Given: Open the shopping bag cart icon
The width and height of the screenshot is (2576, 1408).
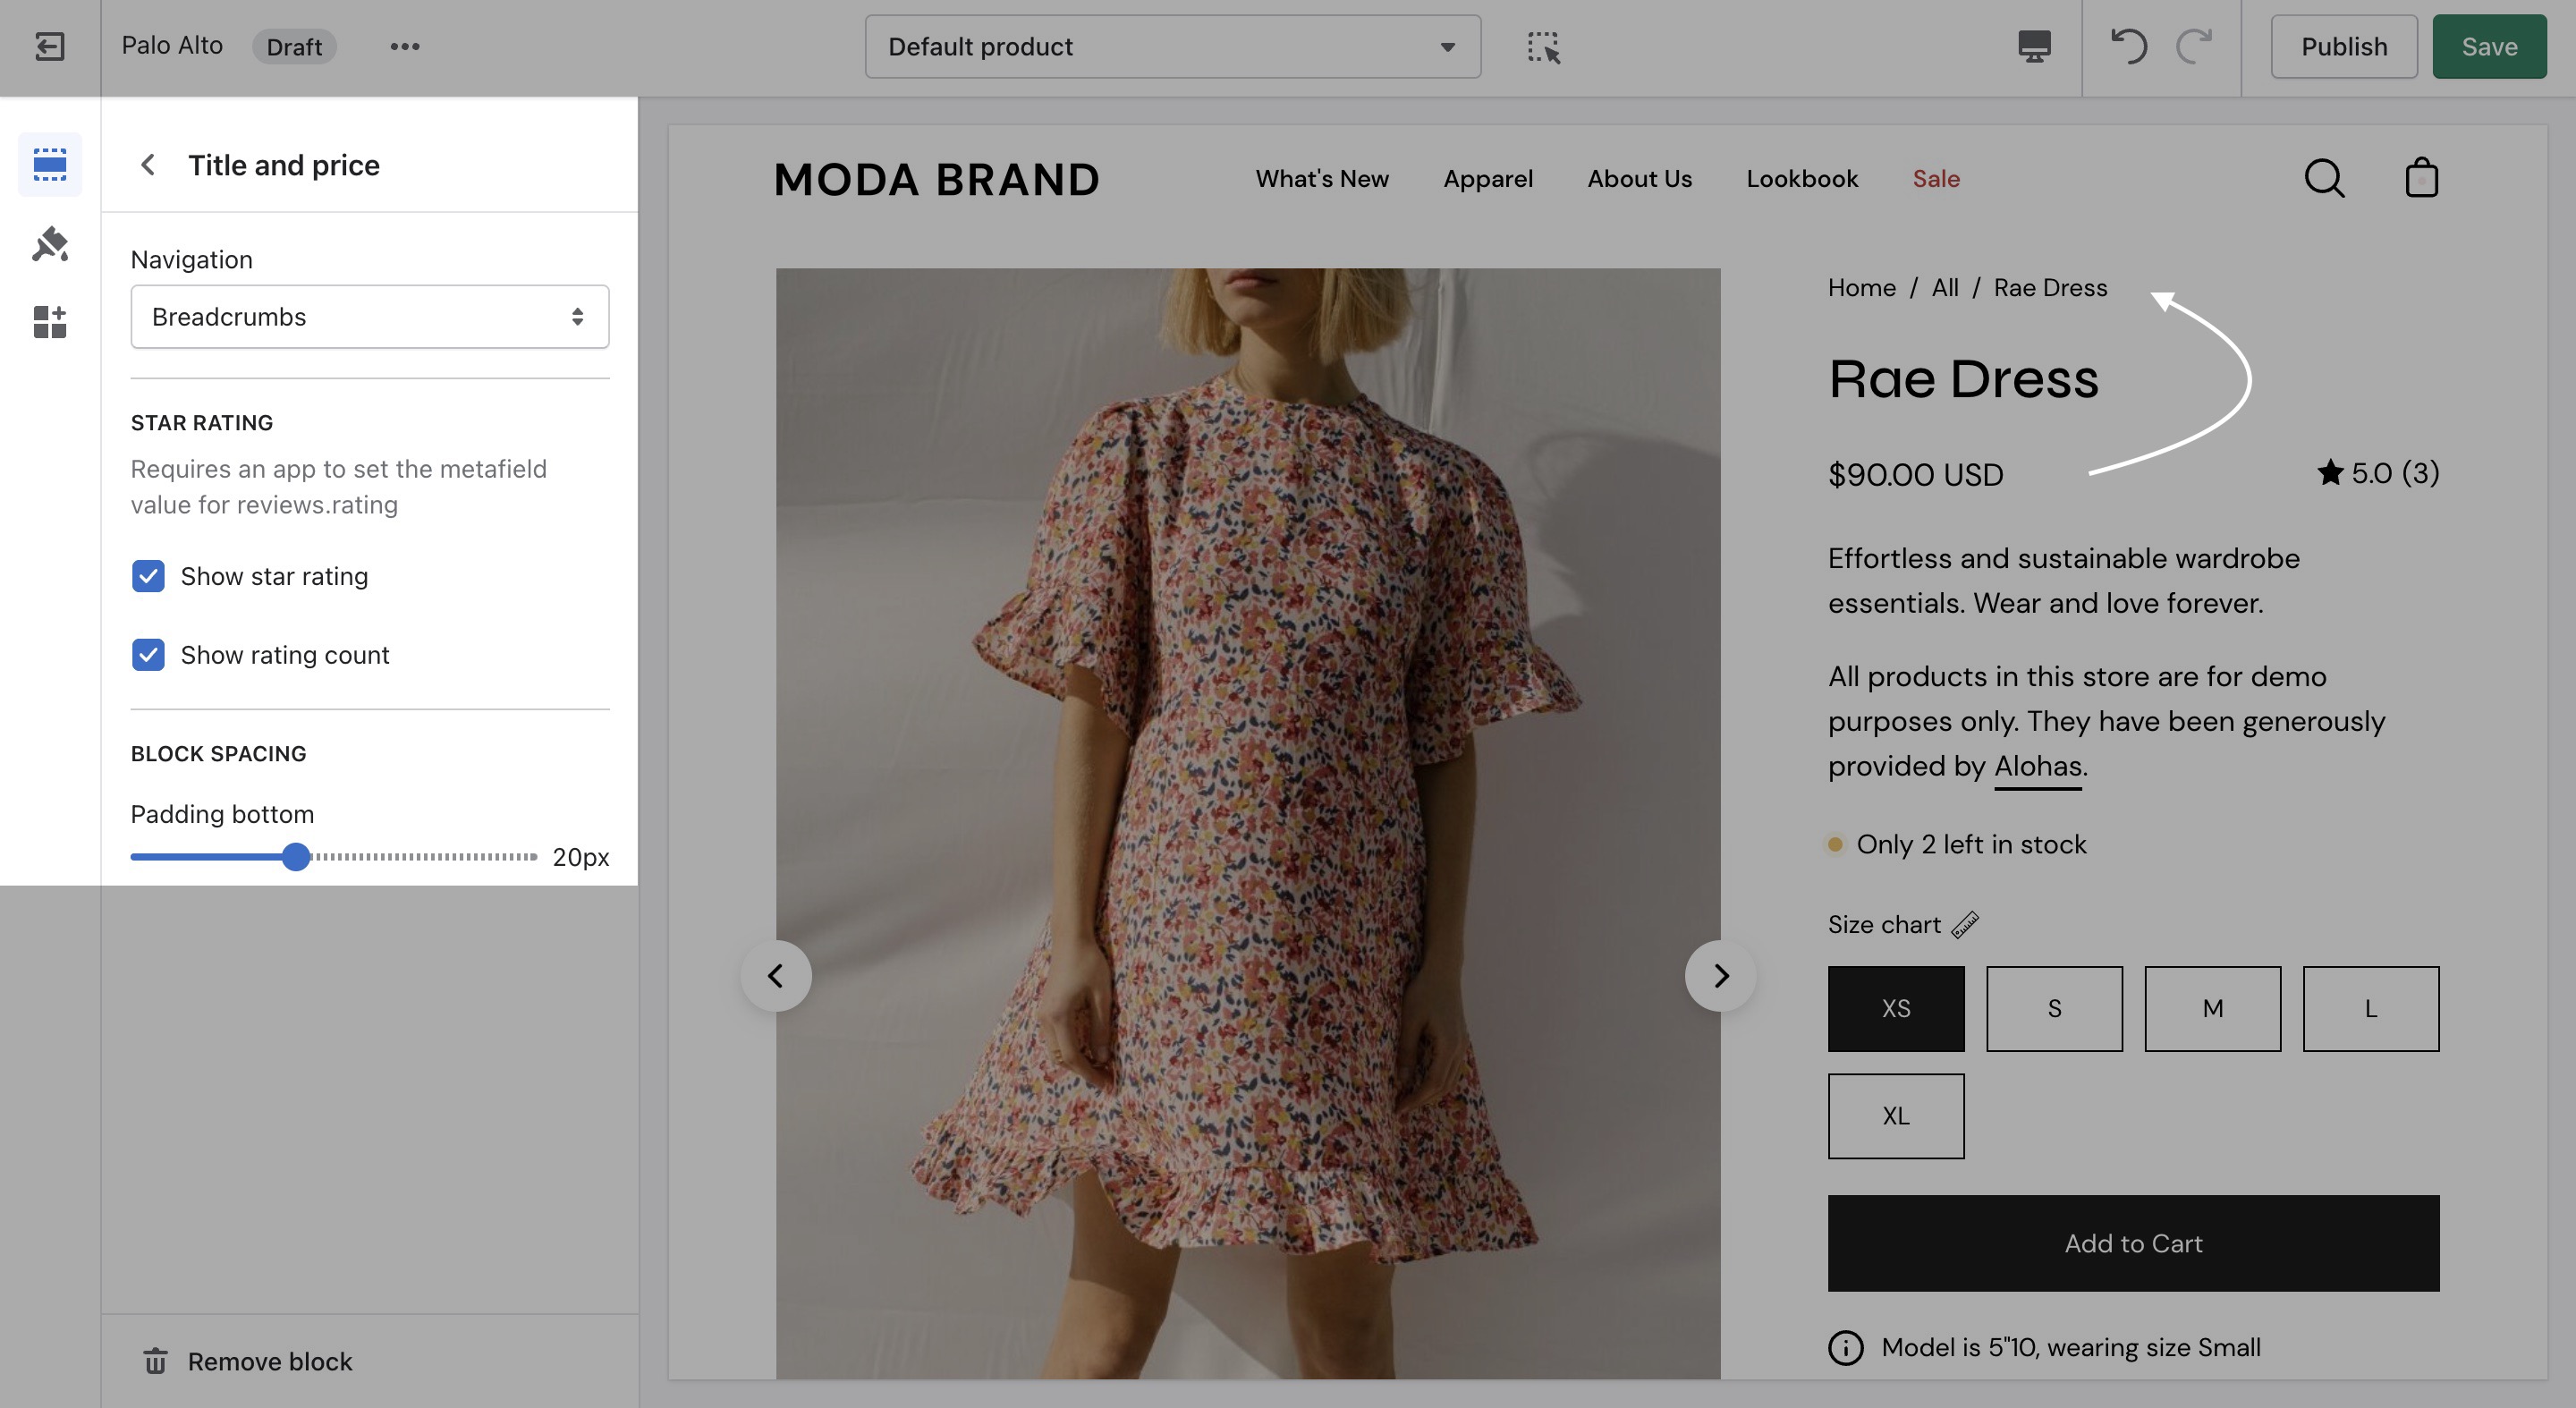Looking at the screenshot, I should [x=2421, y=179].
